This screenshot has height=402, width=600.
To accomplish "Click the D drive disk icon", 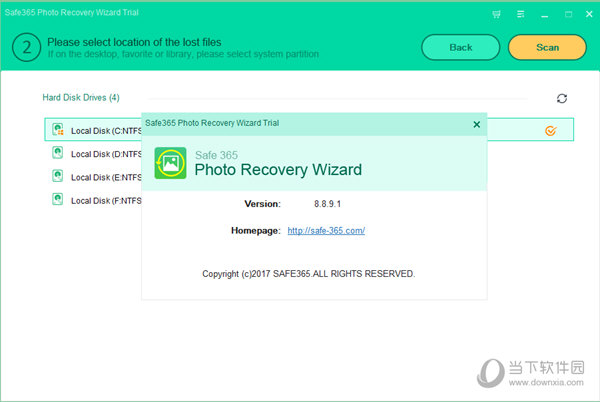I will point(57,153).
